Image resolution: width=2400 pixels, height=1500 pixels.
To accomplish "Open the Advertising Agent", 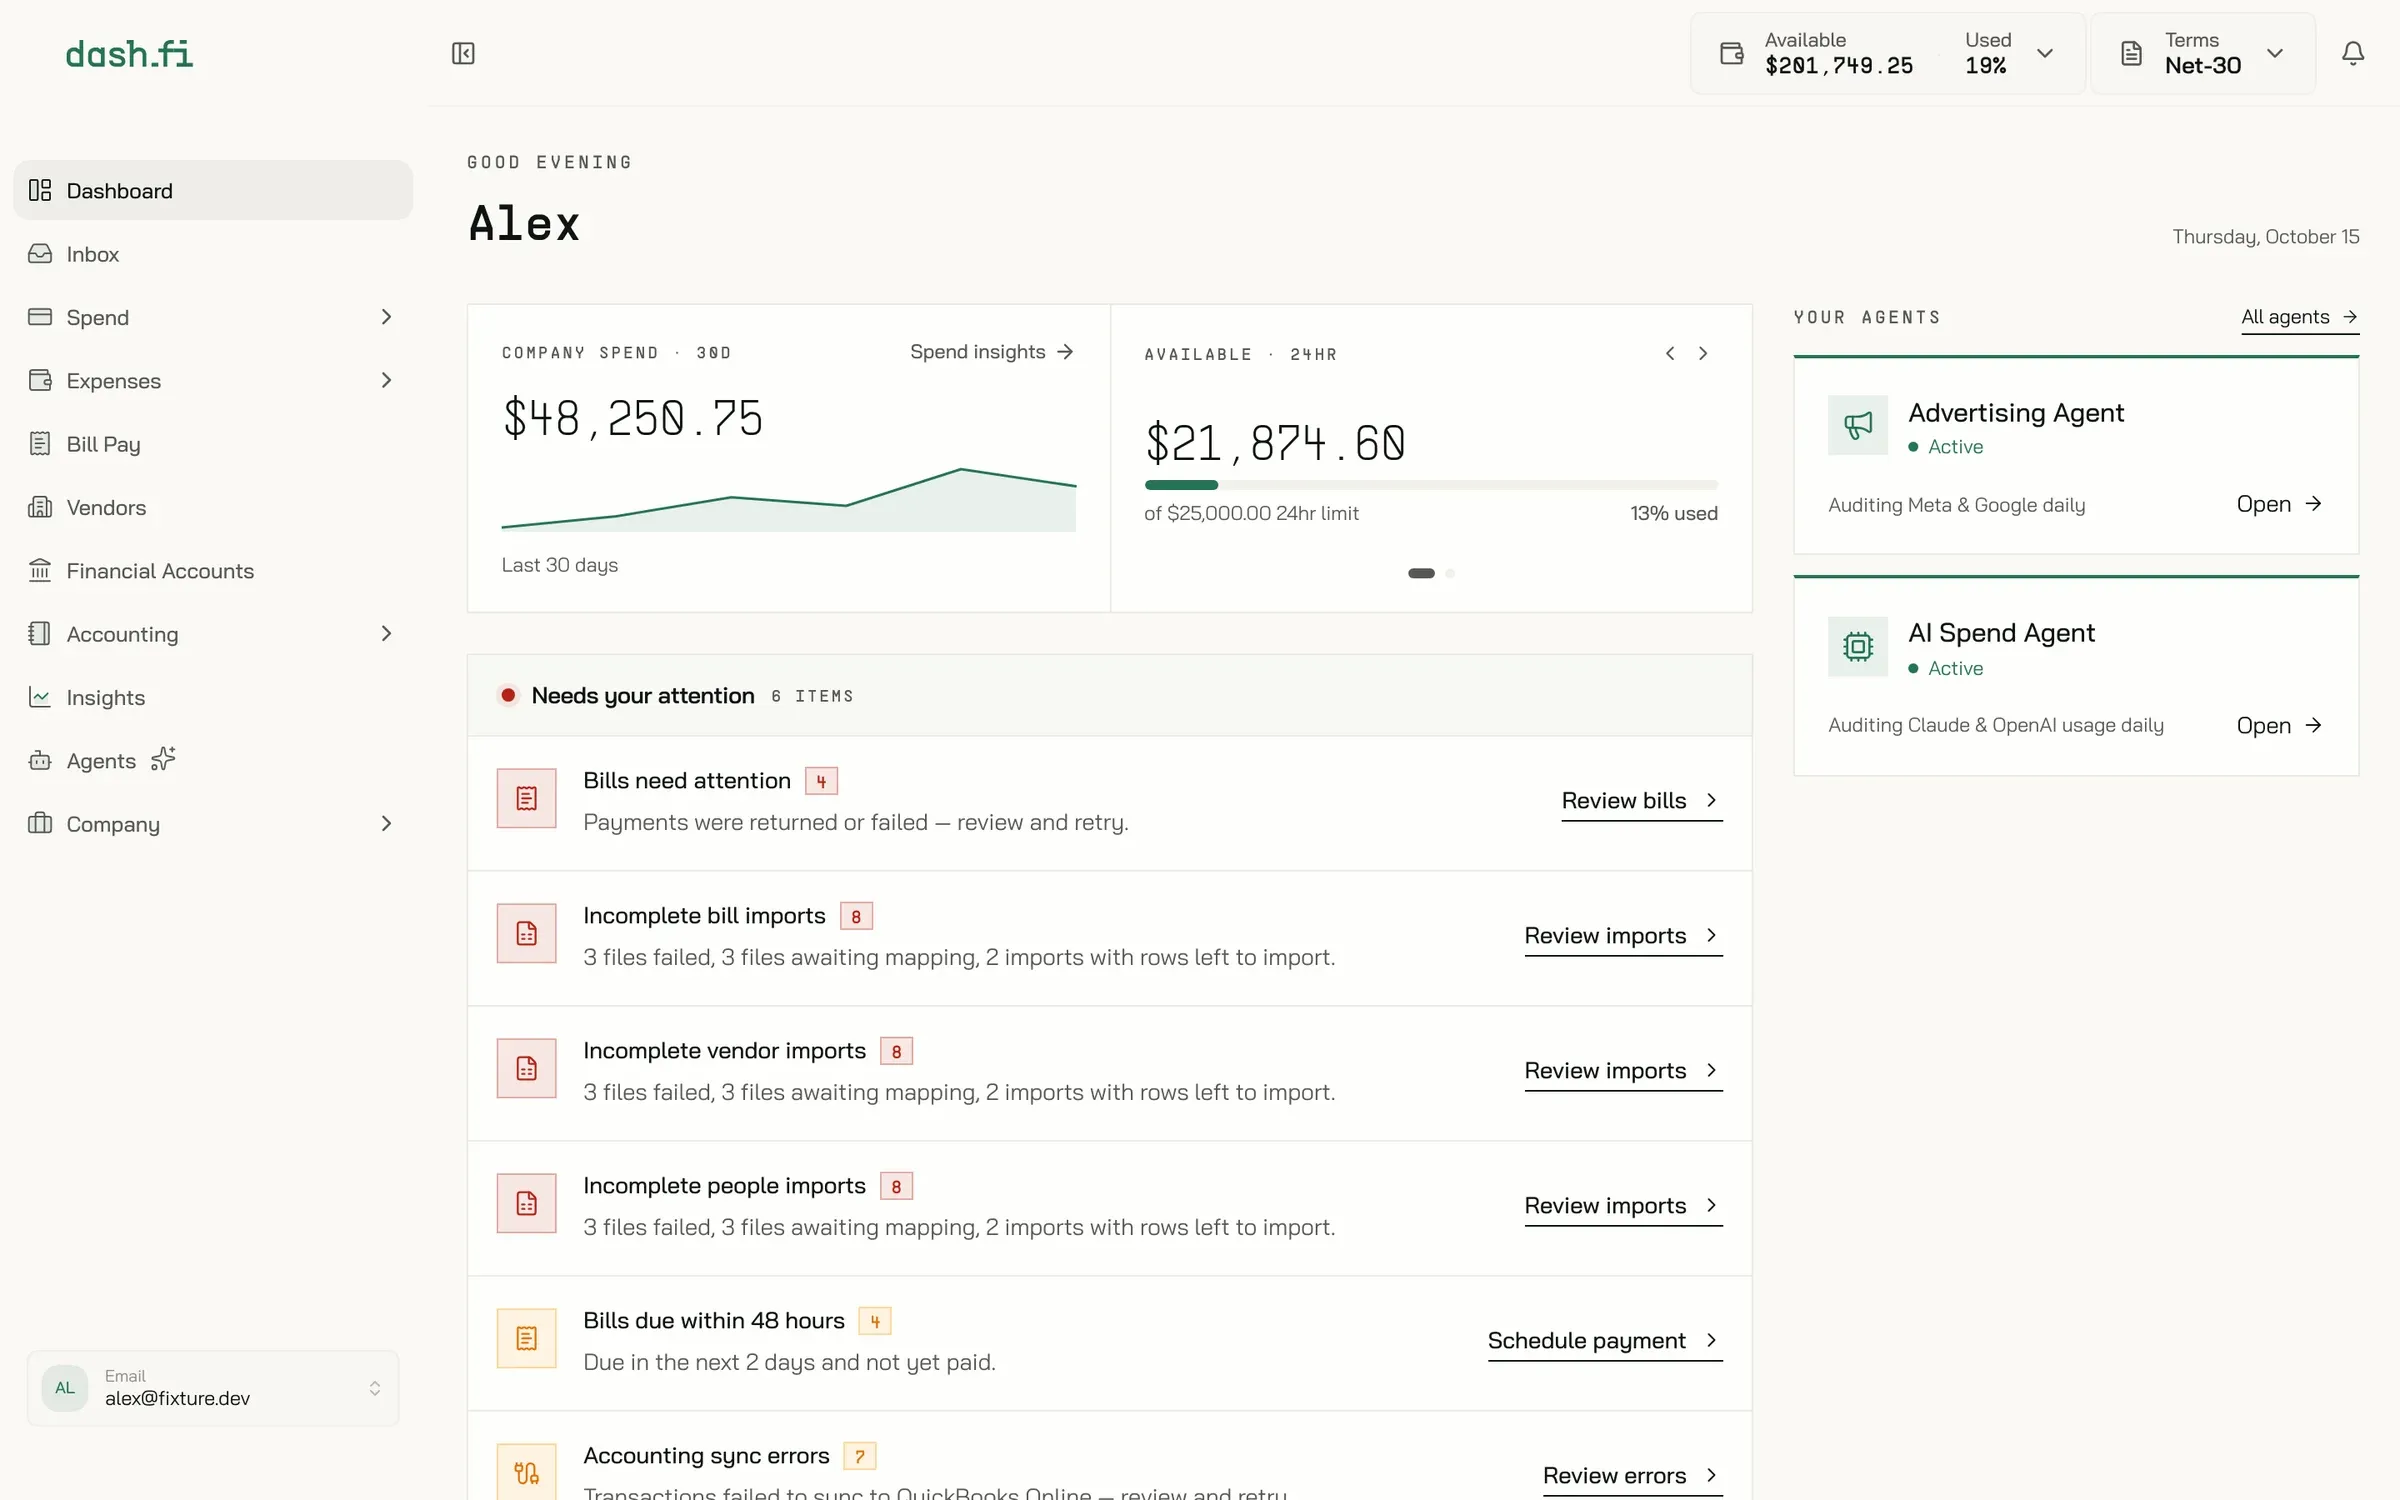I will click(x=2279, y=504).
